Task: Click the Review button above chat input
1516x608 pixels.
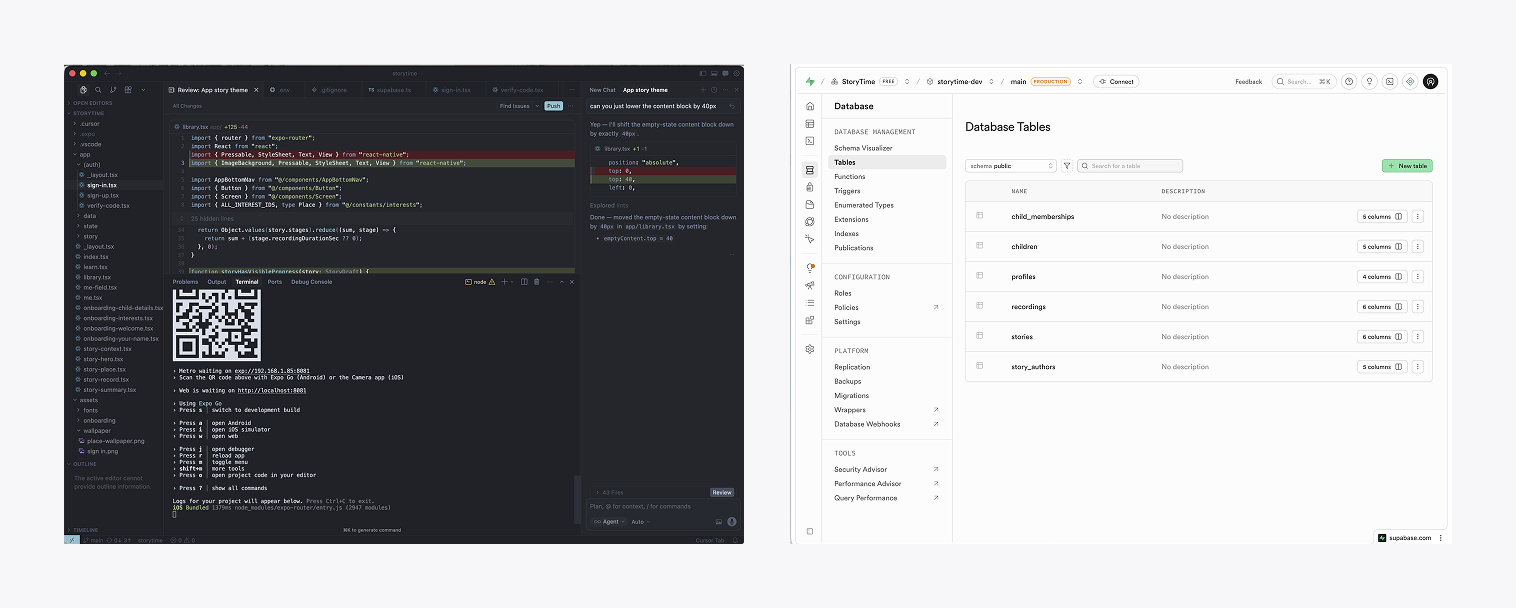Action: pyautogui.click(x=722, y=492)
